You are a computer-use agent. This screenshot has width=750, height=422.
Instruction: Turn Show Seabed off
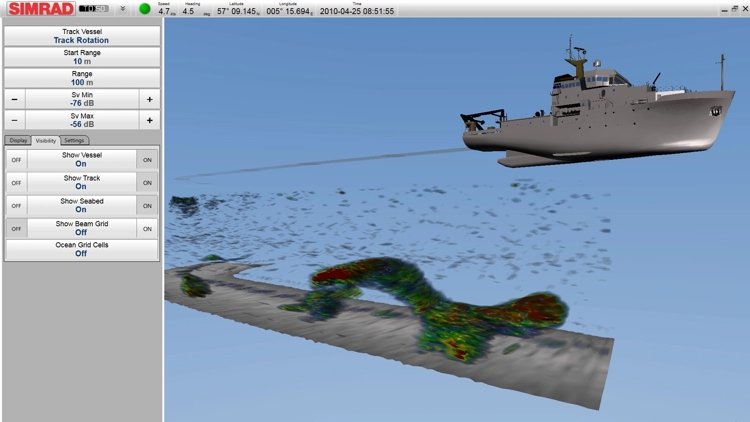click(15, 206)
